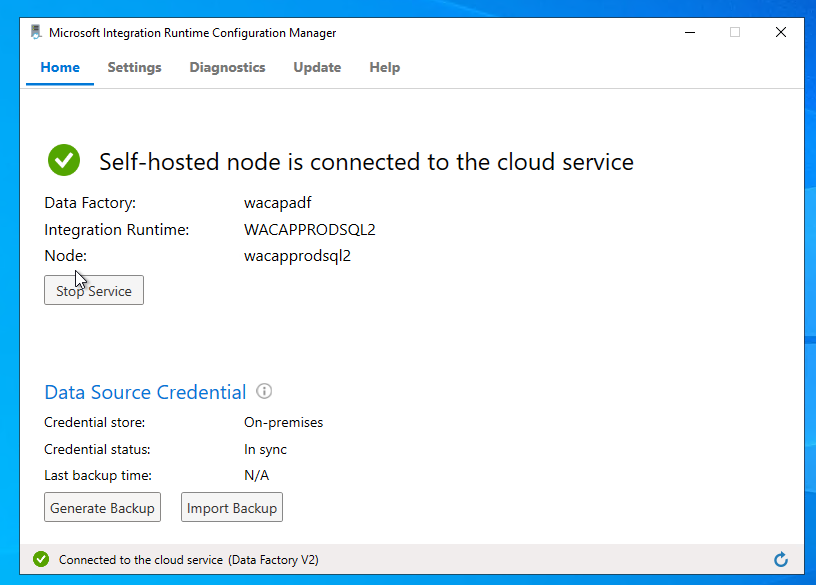This screenshot has height=585, width=816.
Task: Close the Configuration Manager window
Action: 781,32
